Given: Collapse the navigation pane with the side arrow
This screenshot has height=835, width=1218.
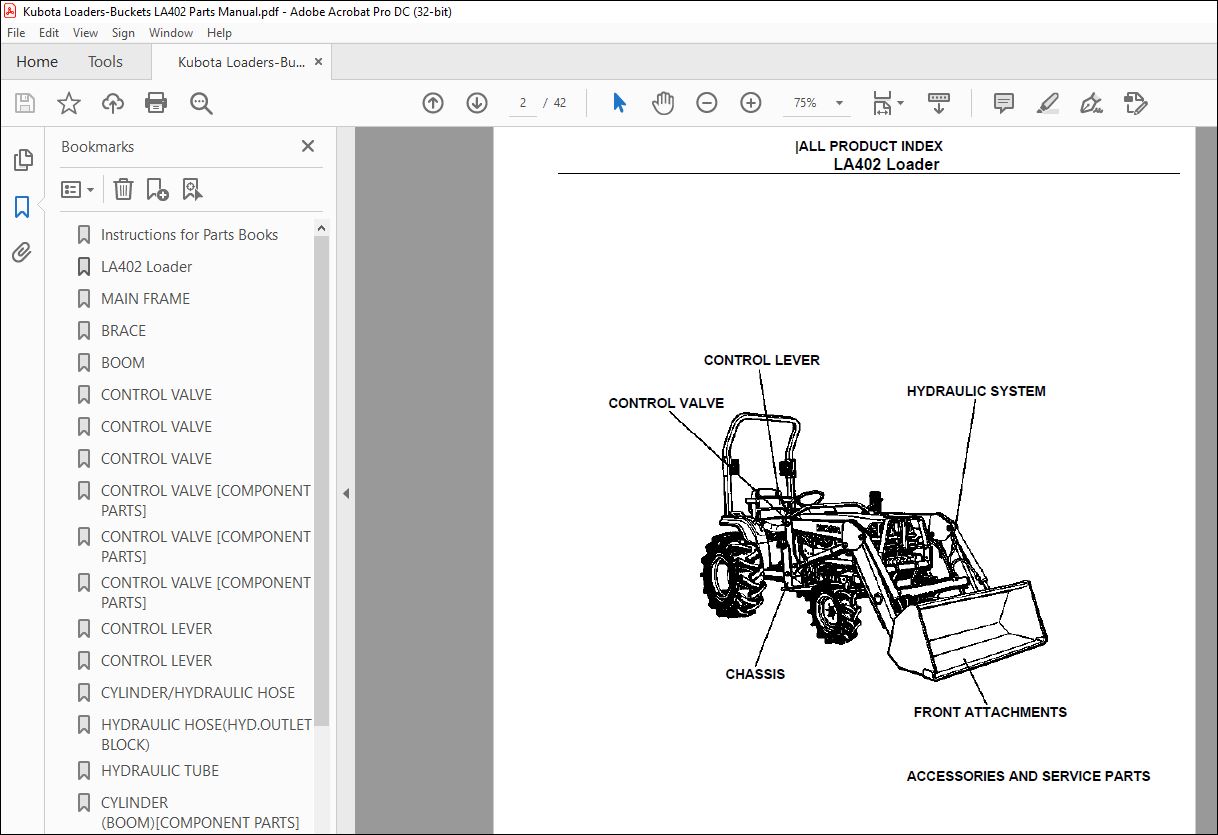Looking at the screenshot, I should point(345,493).
